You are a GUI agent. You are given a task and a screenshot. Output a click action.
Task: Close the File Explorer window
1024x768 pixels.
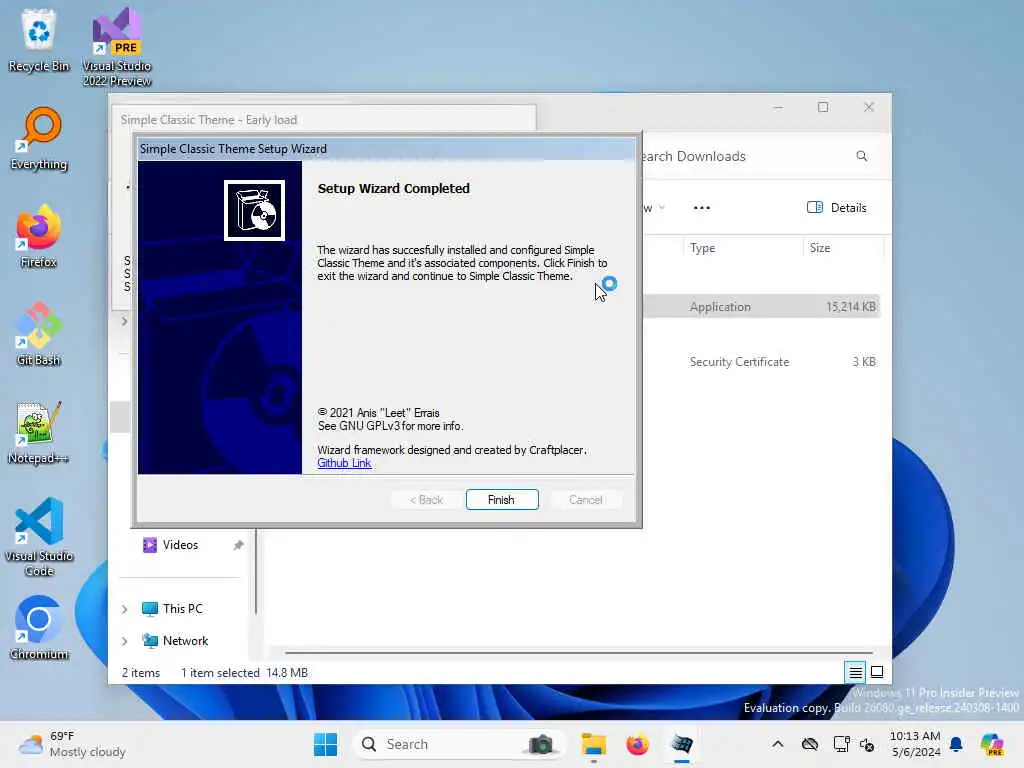point(869,107)
